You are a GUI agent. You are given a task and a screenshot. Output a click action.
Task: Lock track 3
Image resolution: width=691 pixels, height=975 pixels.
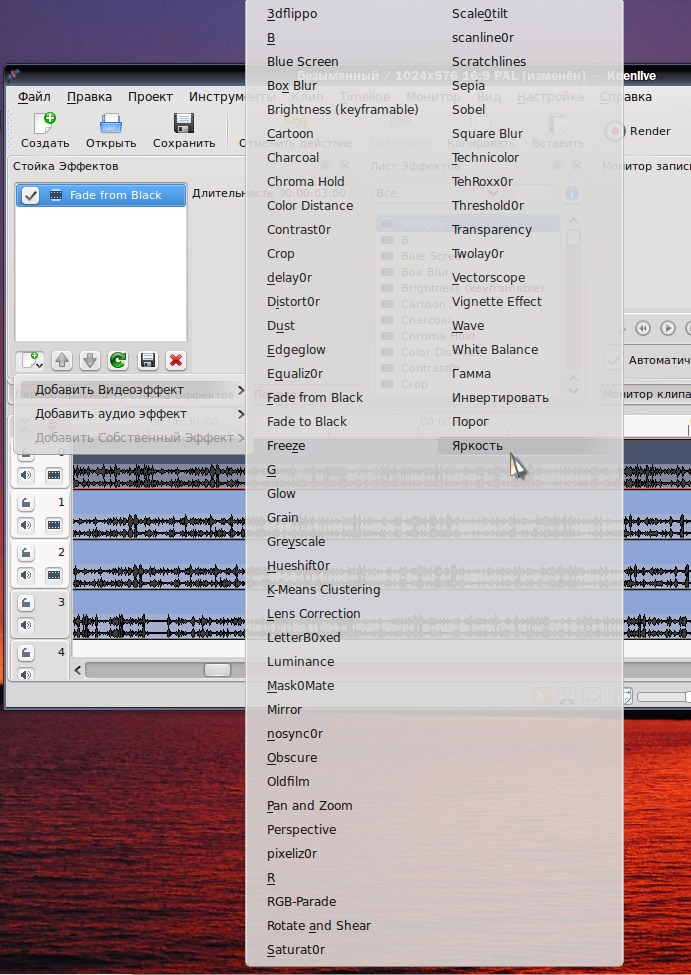click(x=26, y=603)
